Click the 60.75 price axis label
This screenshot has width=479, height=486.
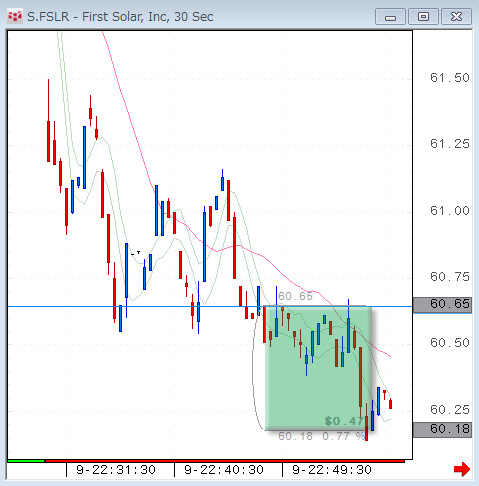[450, 277]
